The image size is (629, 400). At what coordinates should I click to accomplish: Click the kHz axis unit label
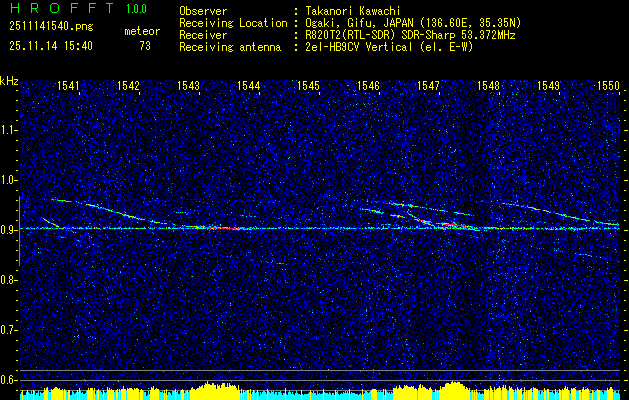point(10,81)
